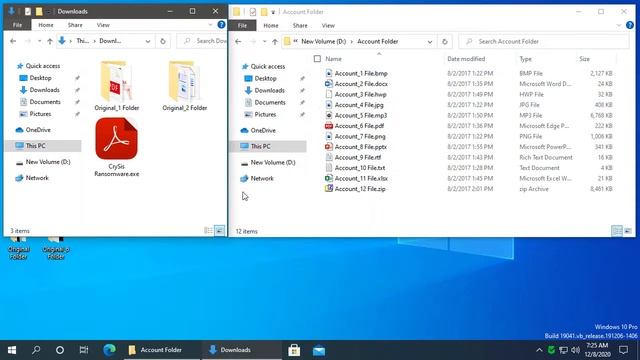Image resolution: width=640 pixels, height=360 pixels.
Task: Click the Account_8 File.pptx icon
Action: coord(329,147)
